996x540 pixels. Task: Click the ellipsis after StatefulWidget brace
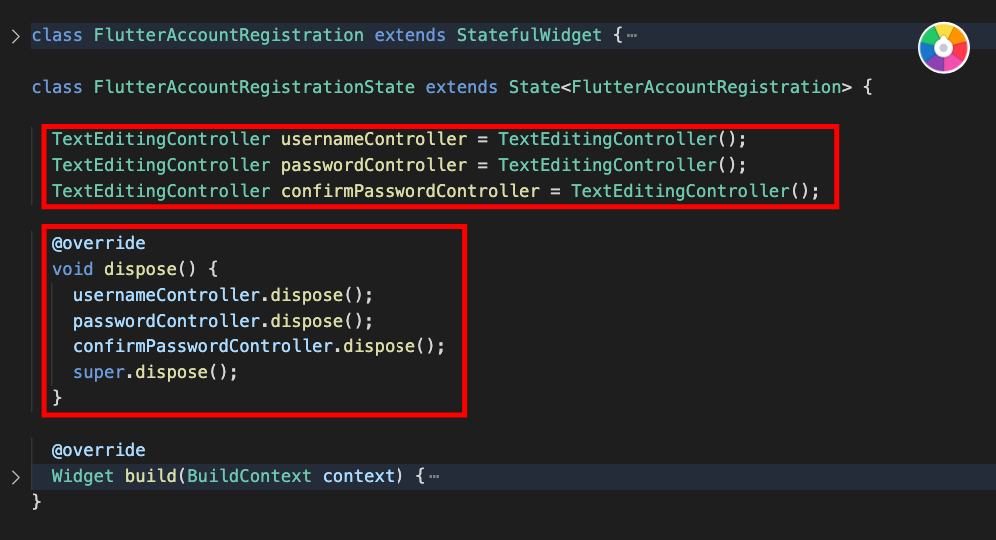point(632,36)
